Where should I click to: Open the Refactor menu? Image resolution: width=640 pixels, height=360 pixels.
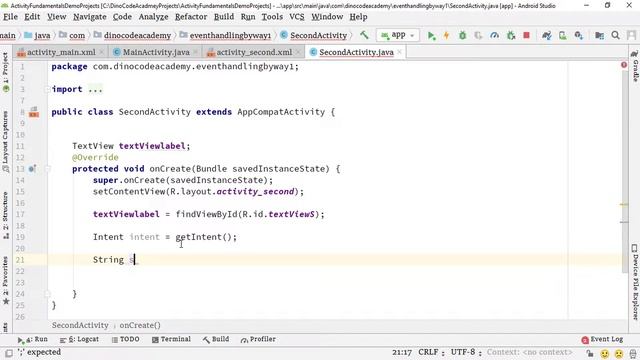point(191,17)
